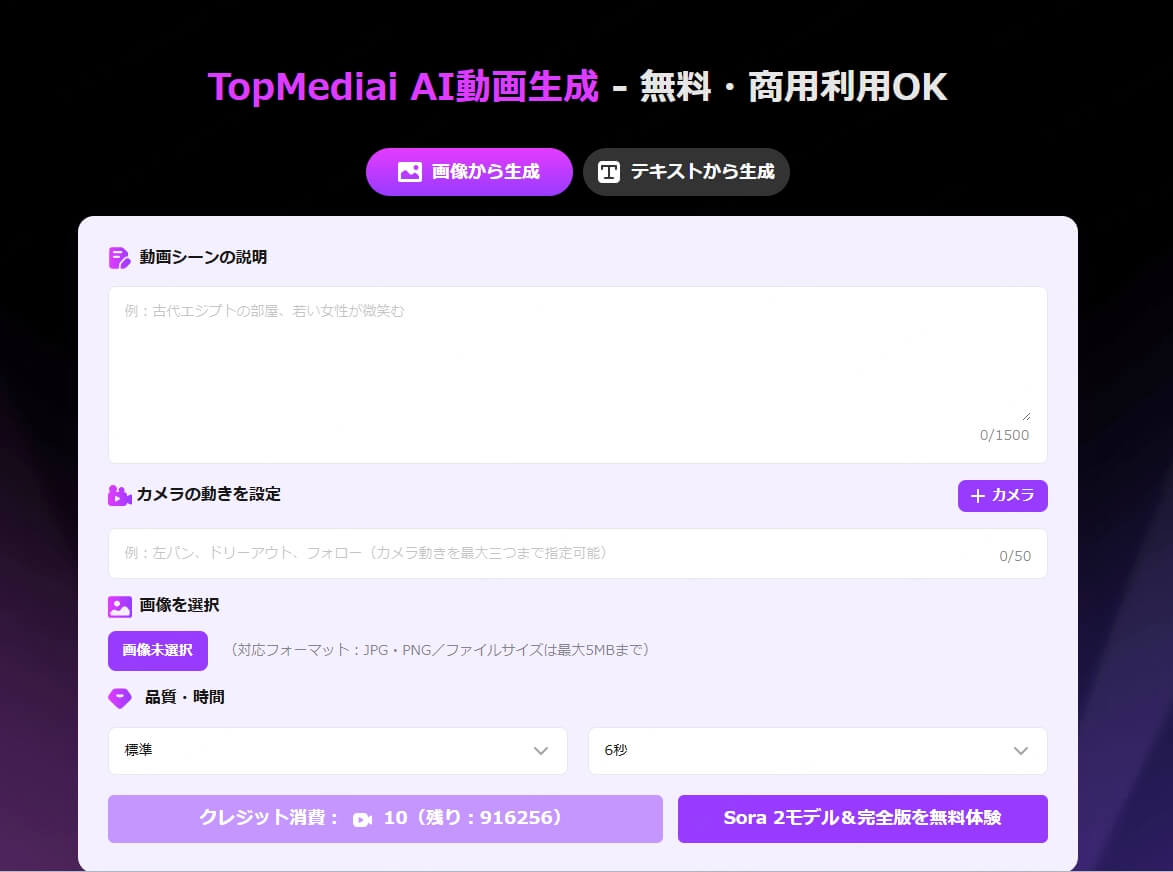
Task: Grab the description textarea resize handle
Action: [1025, 416]
